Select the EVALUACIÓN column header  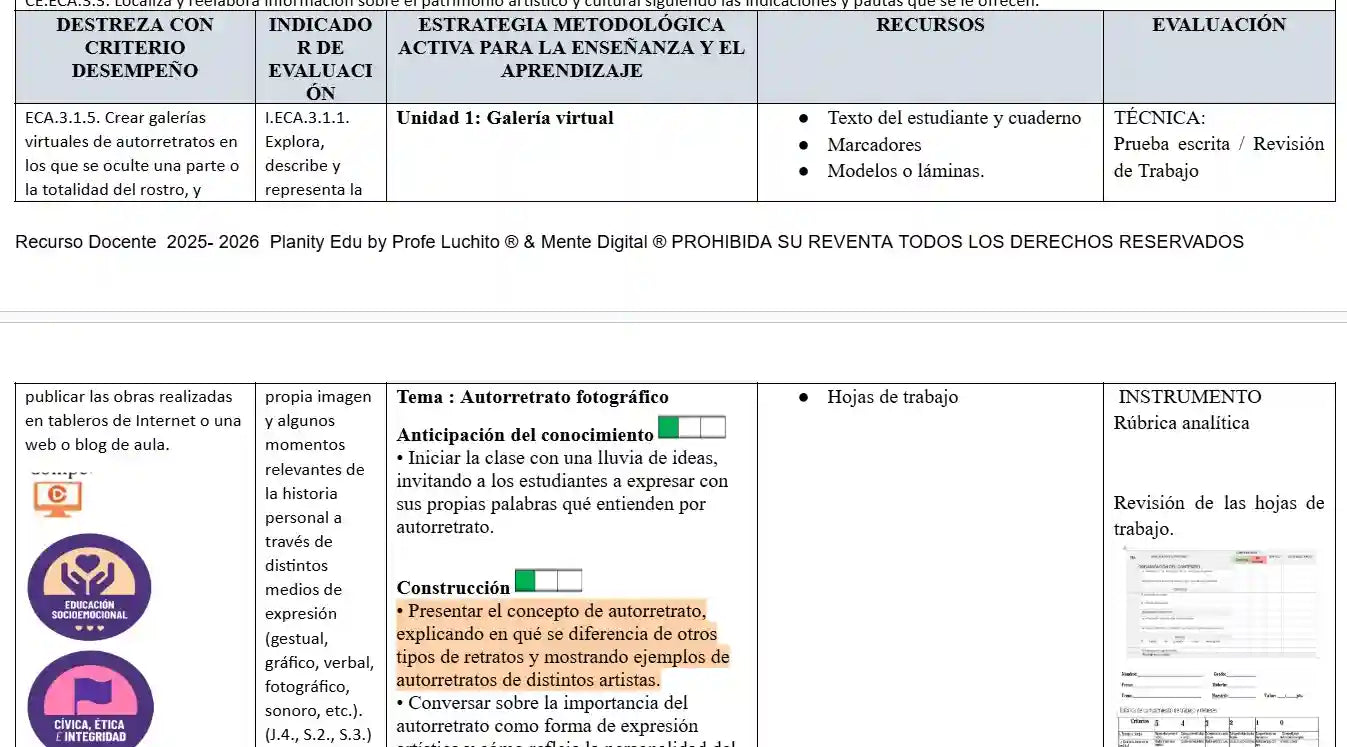point(1218,26)
